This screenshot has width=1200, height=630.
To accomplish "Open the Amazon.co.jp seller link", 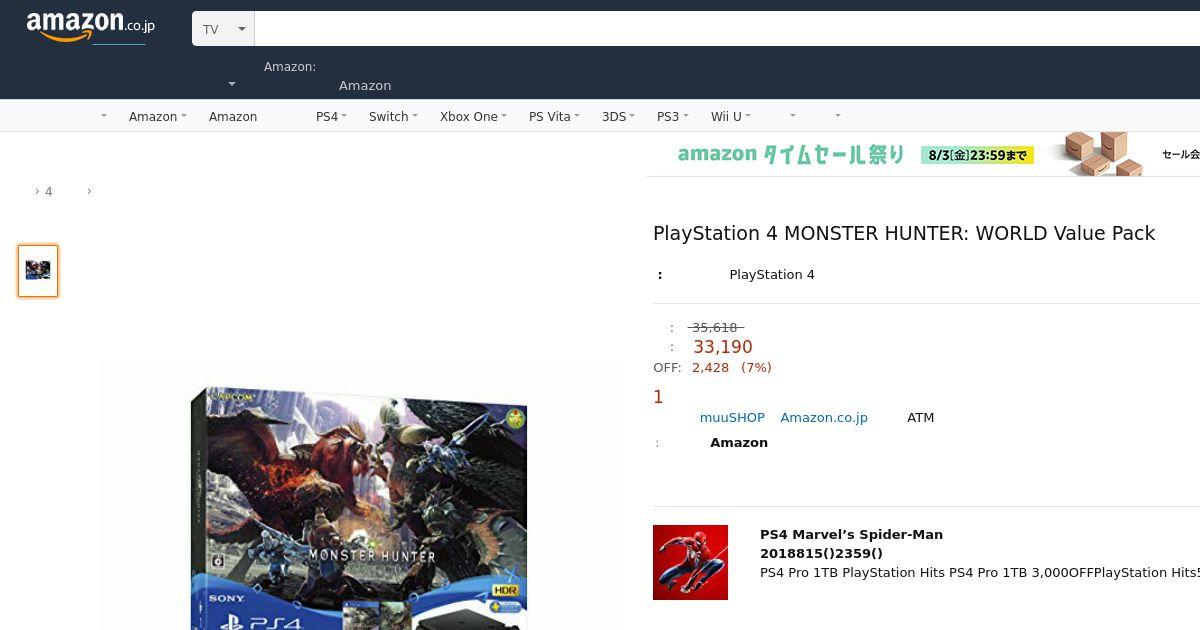I will 824,417.
